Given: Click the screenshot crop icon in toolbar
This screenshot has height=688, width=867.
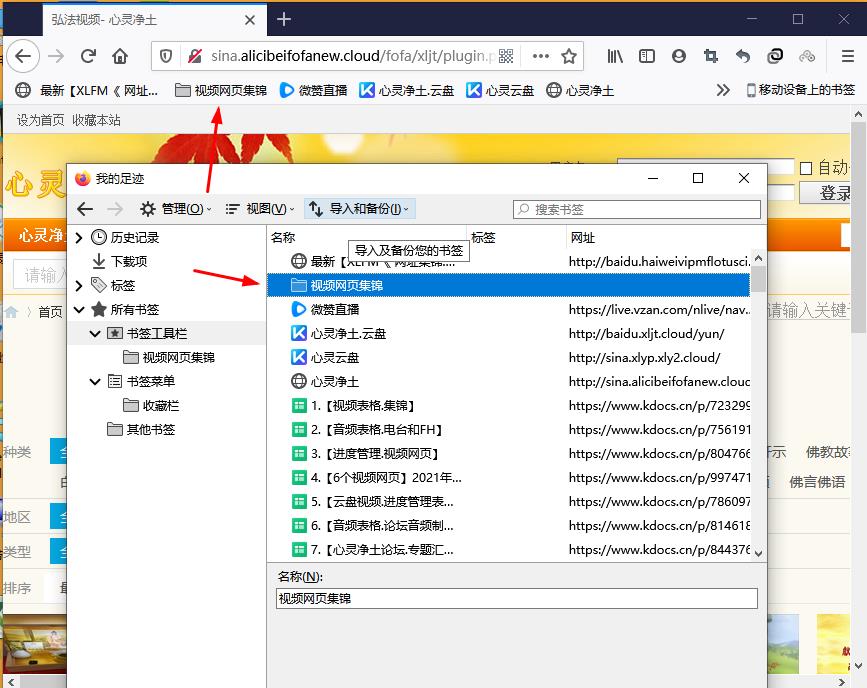Looking at the screenshot, I should (711, 56).
